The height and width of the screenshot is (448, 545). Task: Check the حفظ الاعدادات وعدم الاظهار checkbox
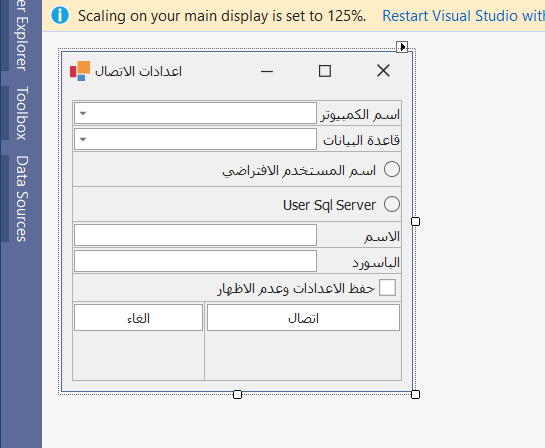click(x=387, y=287)
